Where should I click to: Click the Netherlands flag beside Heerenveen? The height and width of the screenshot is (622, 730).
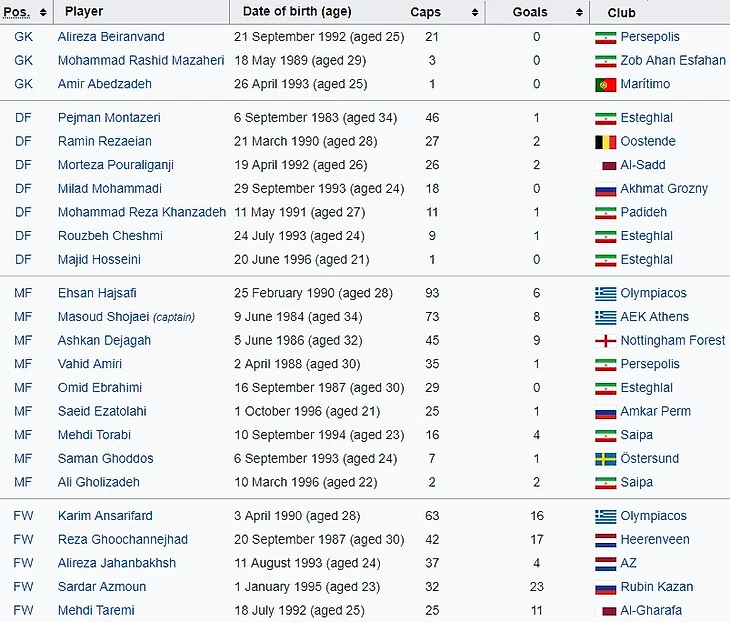[x=604, y=540]
